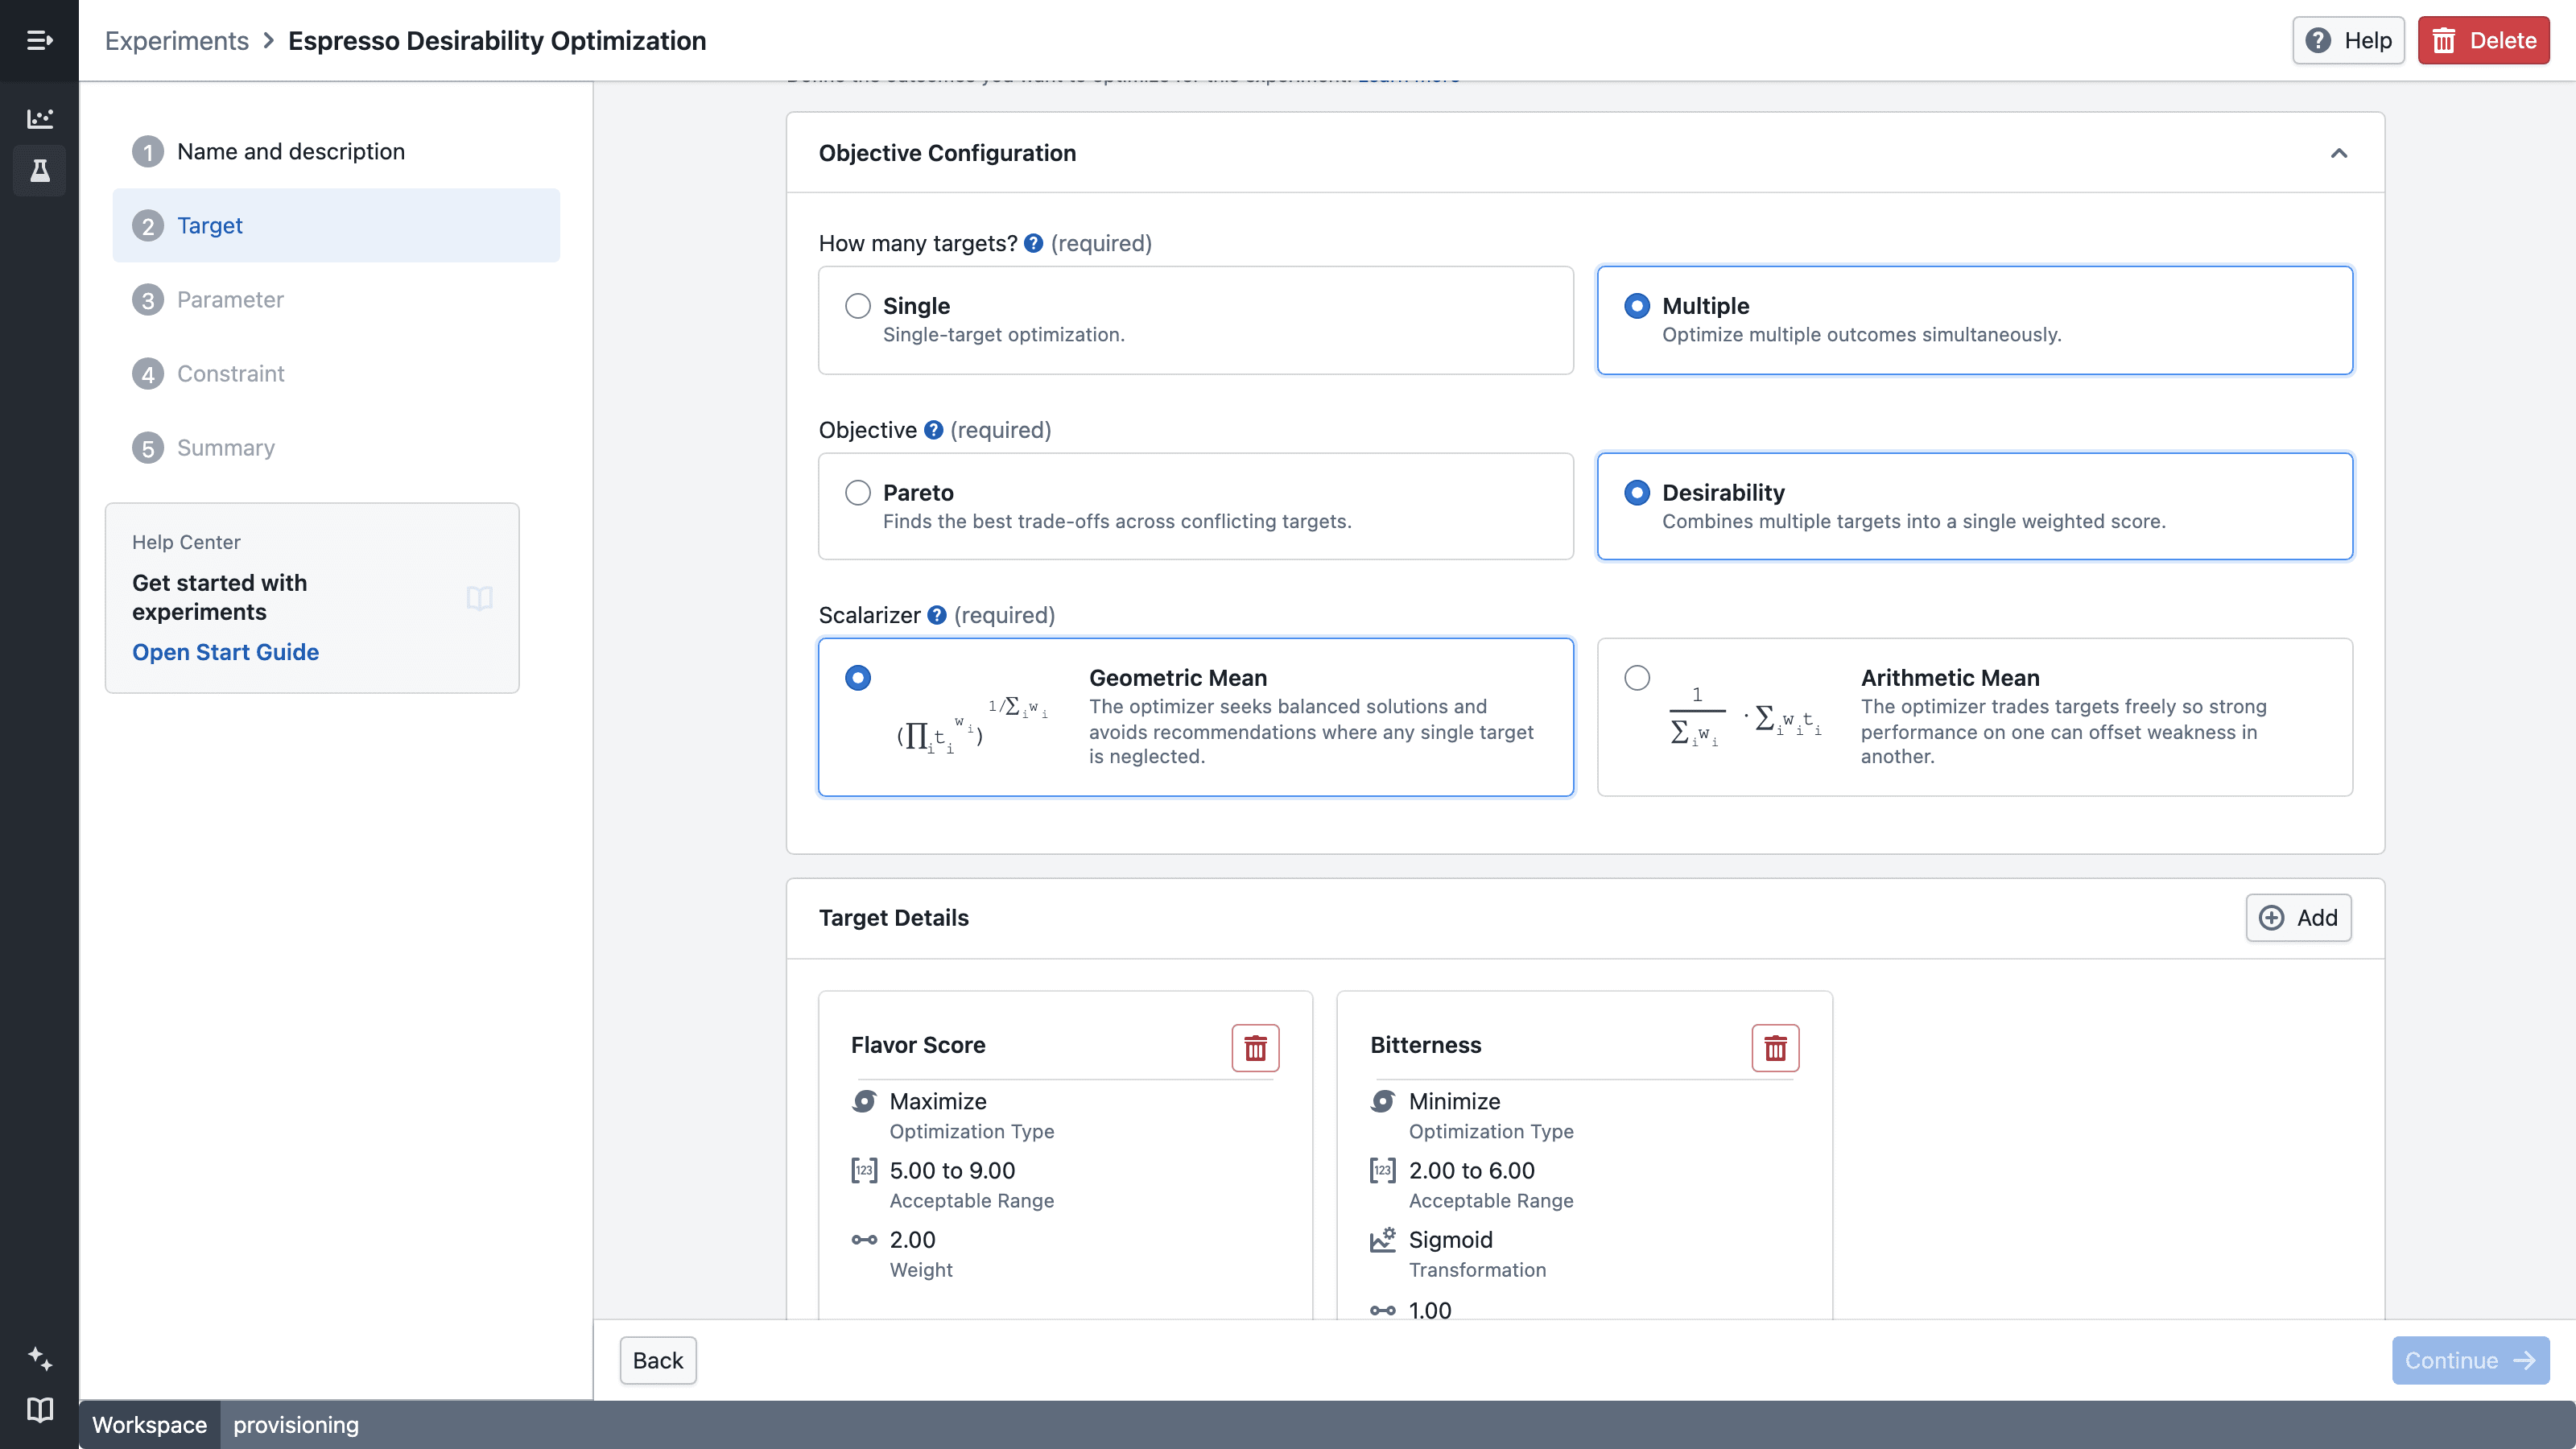Click the Maximize optimization type icon
The width and height of the screenshot is (2576, 1449).
[864, 1101]
